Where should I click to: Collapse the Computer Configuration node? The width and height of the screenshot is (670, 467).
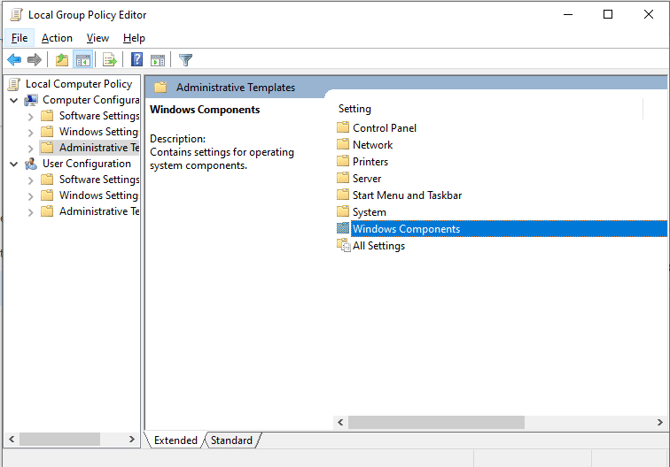(x=14, y=100)
